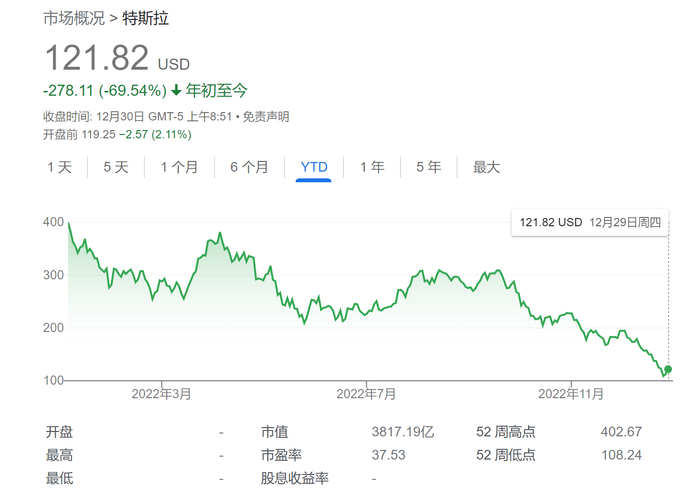The width and height of the screenshot is (700, 493).
Task: Select the 5 天 time range tab
Action: coord(116,167)
